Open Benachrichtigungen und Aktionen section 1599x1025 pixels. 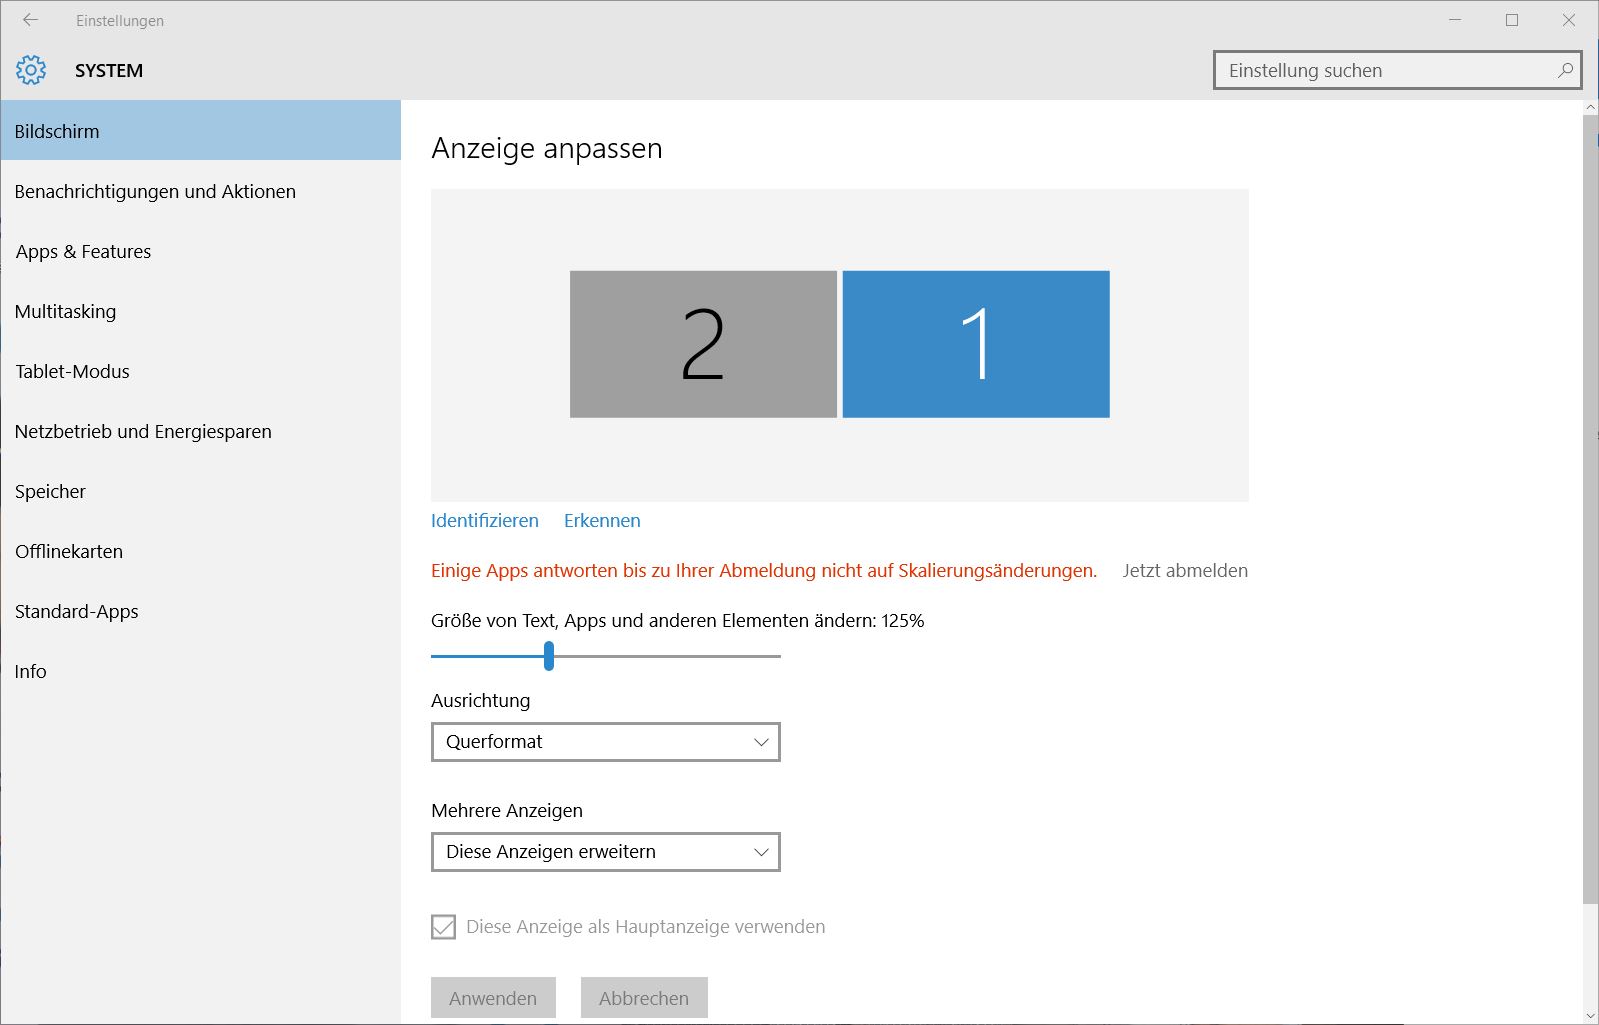pos(155,191)
